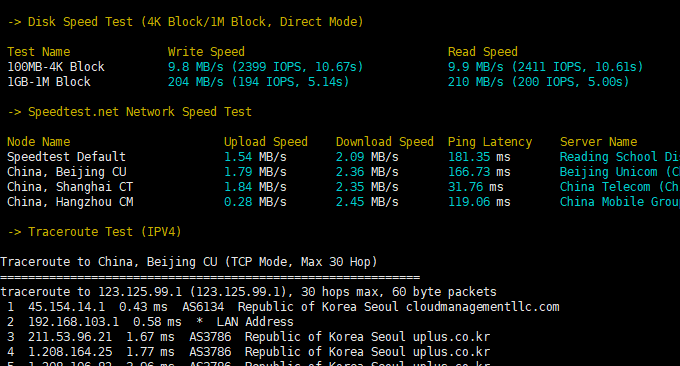Select hop 1 IP '45.154.14.1'
This screenshot has height=366, width=680.
point(66,307)
